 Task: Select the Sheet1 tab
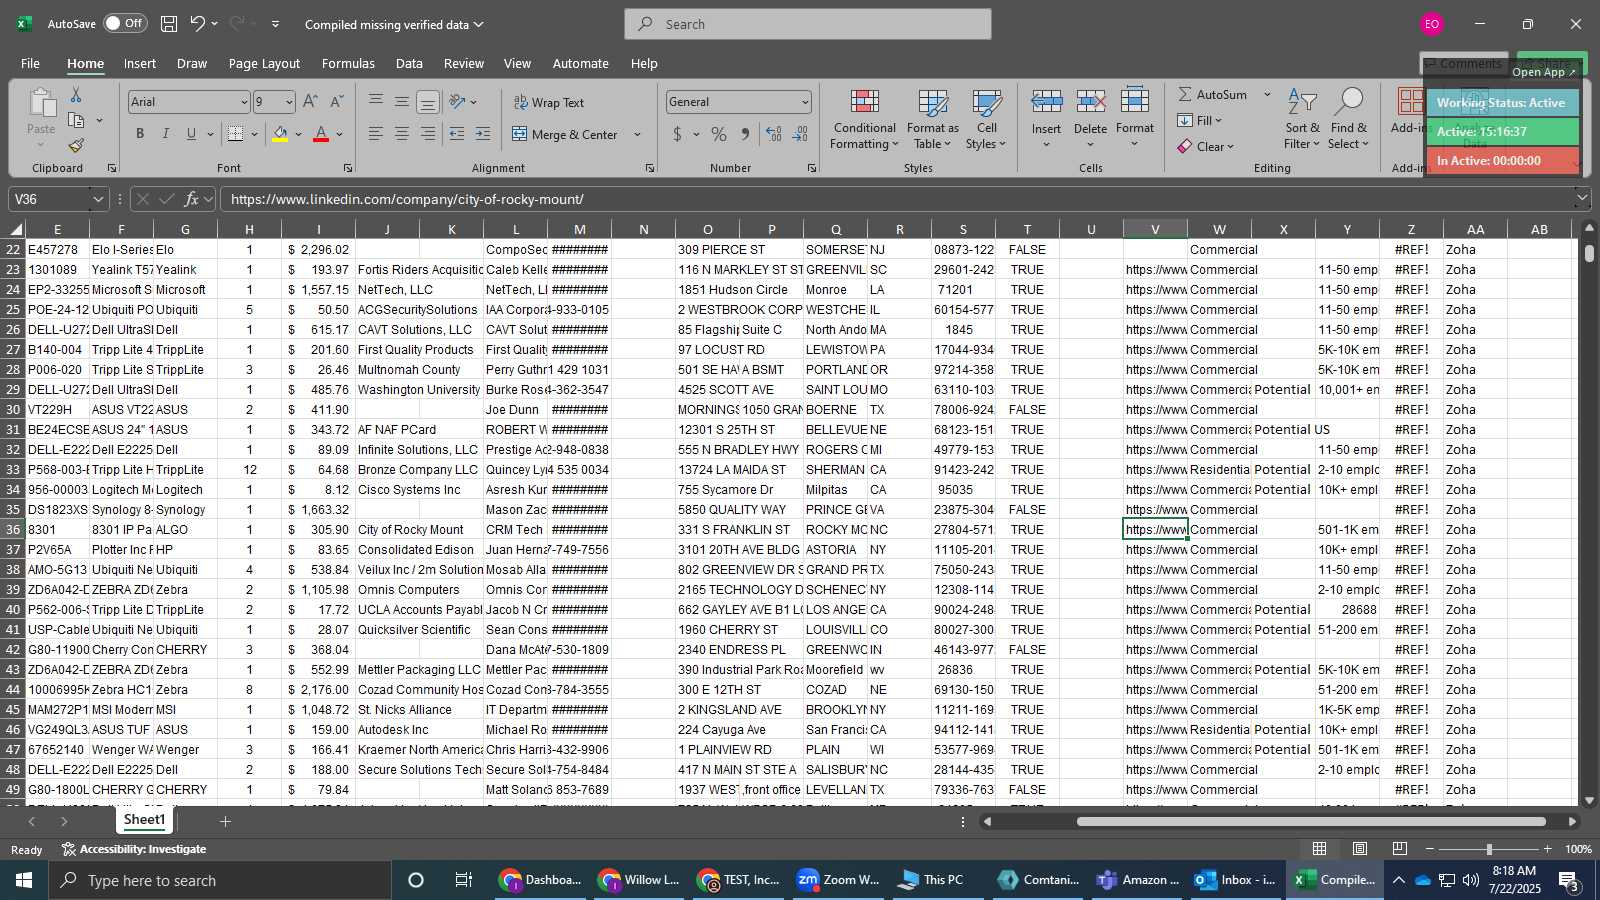tap(144, 820)
